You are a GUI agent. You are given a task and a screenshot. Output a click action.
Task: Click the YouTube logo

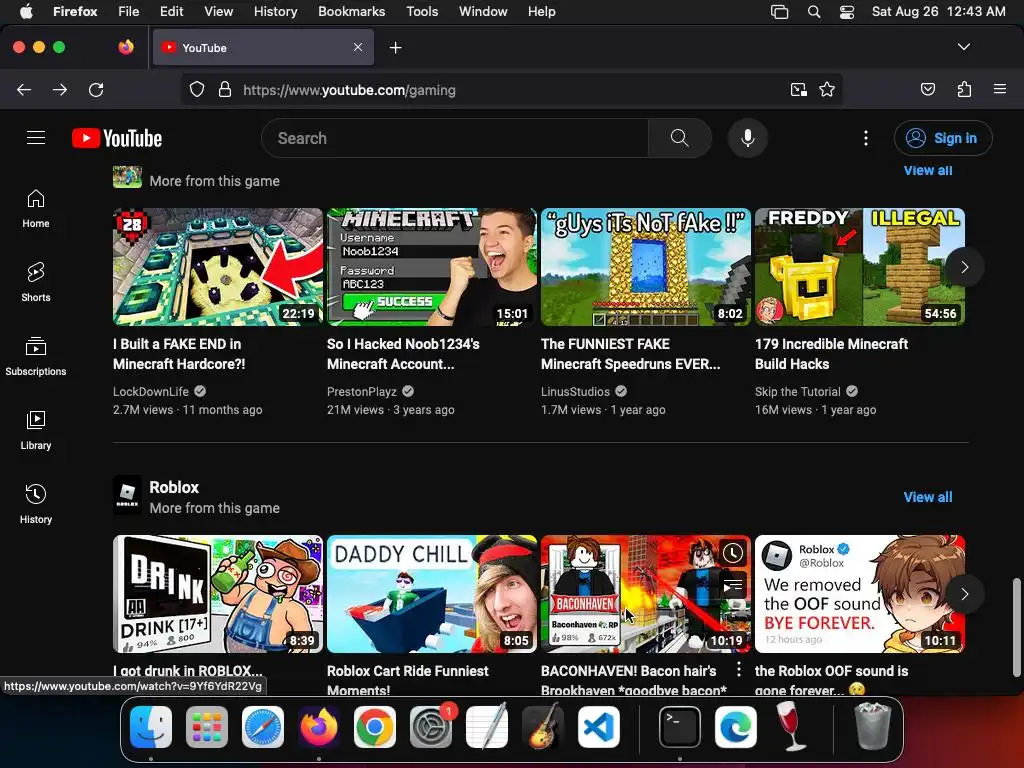pyautogui.click(x=117, y=138)
